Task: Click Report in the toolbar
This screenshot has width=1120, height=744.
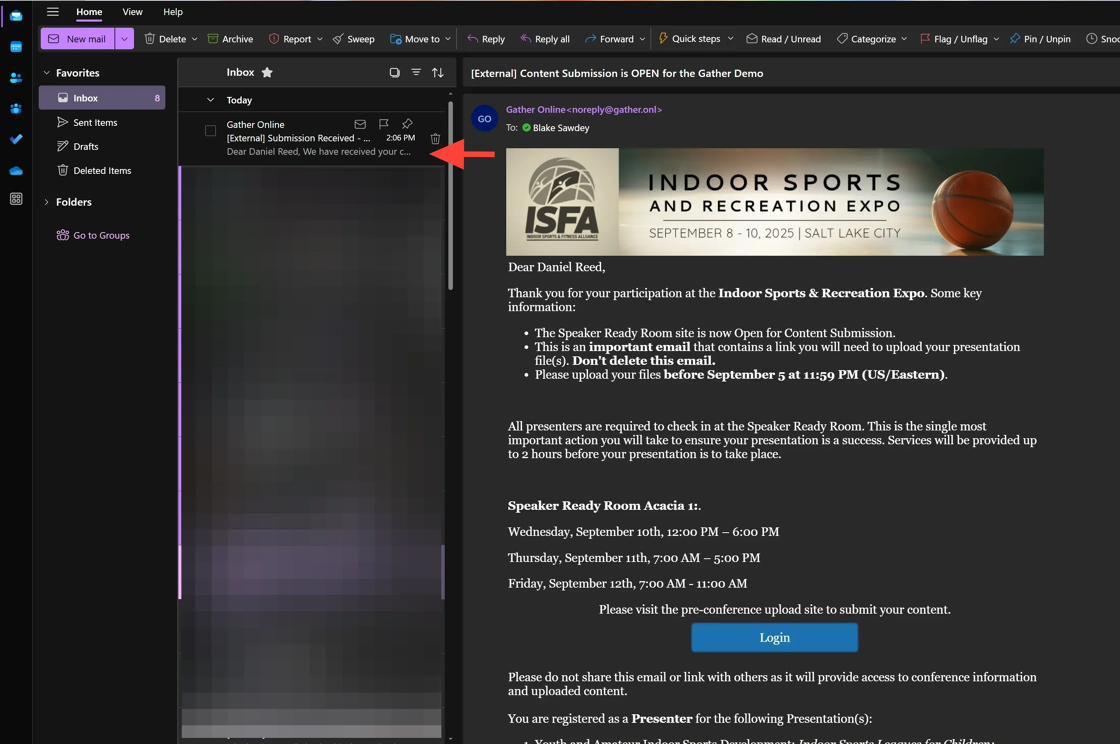Action: click(290, 39)
